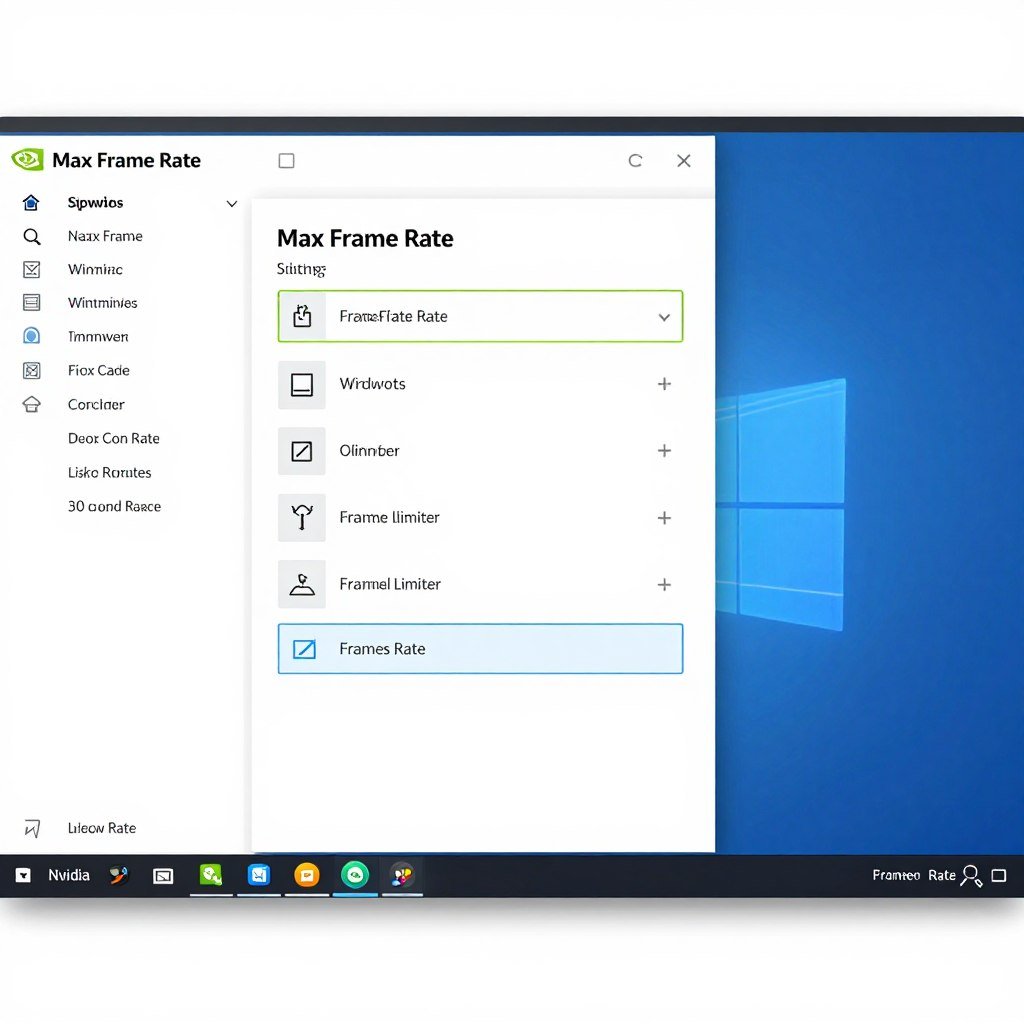Click the blue Tmnnwen profile icon
This screenshot has width=1024, height=1024.
click(x=31, y=336)
